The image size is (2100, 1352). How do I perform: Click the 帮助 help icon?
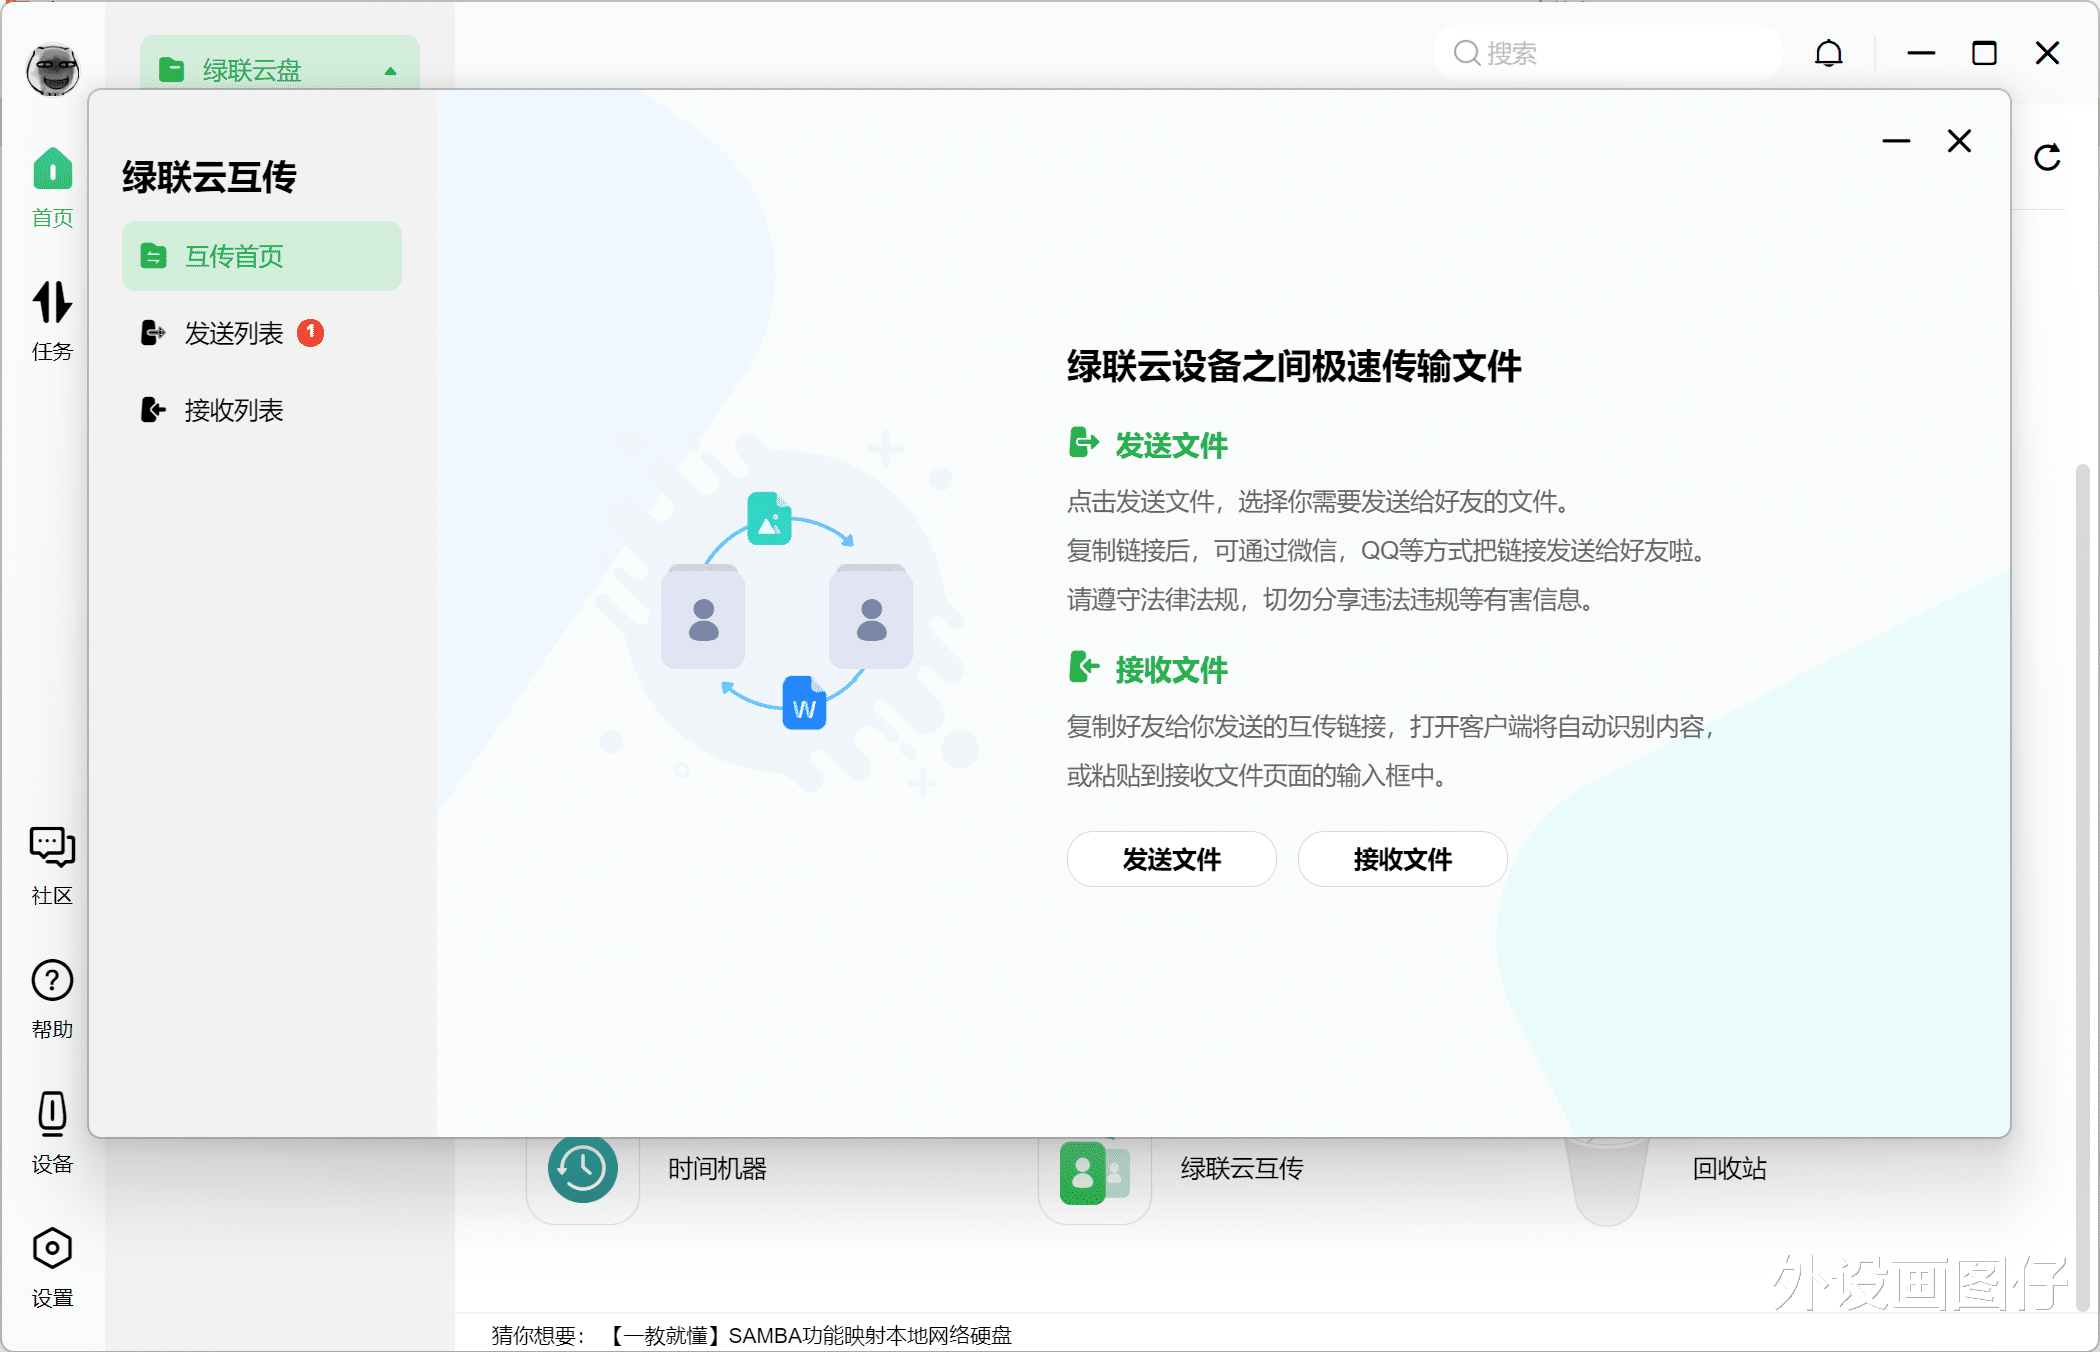[51, 997]
